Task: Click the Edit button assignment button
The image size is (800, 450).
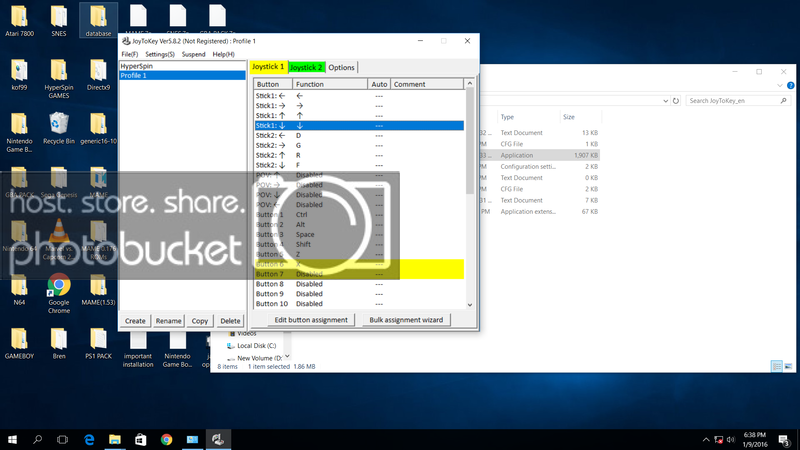Action: point(311,320)
